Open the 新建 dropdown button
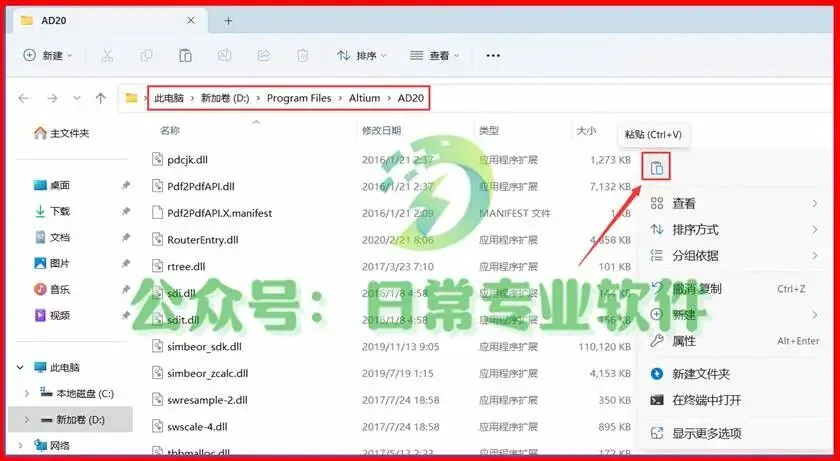 click(48, 55)
